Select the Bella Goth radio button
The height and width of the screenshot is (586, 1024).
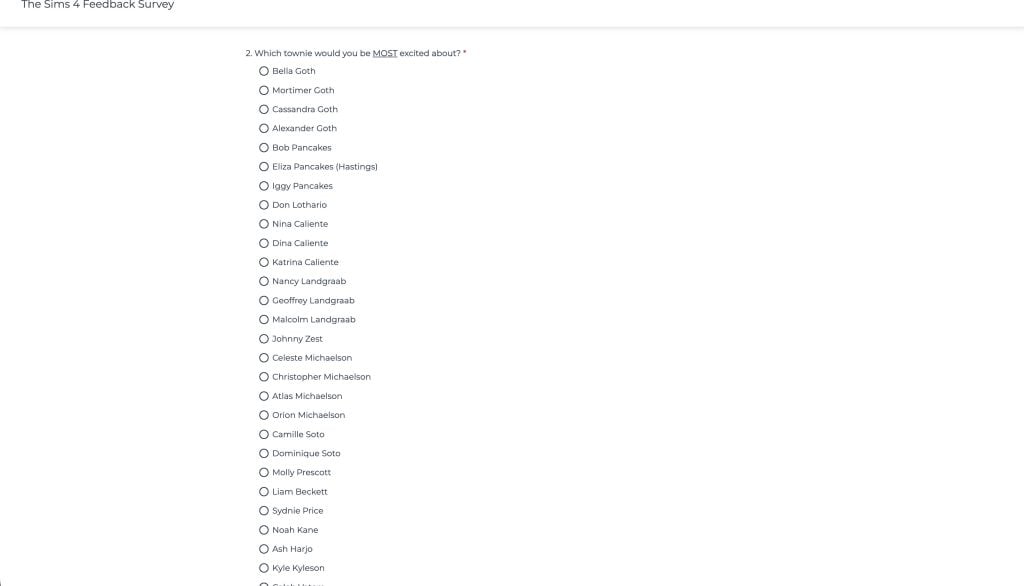(264, 71)
